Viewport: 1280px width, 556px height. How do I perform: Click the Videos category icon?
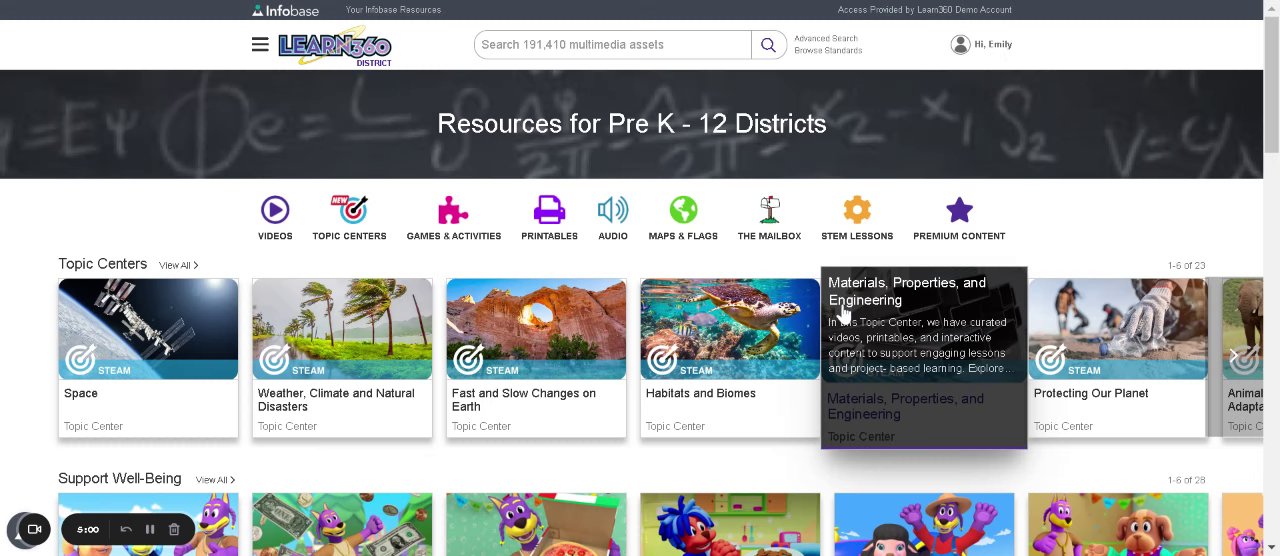(x=275, y=210)
